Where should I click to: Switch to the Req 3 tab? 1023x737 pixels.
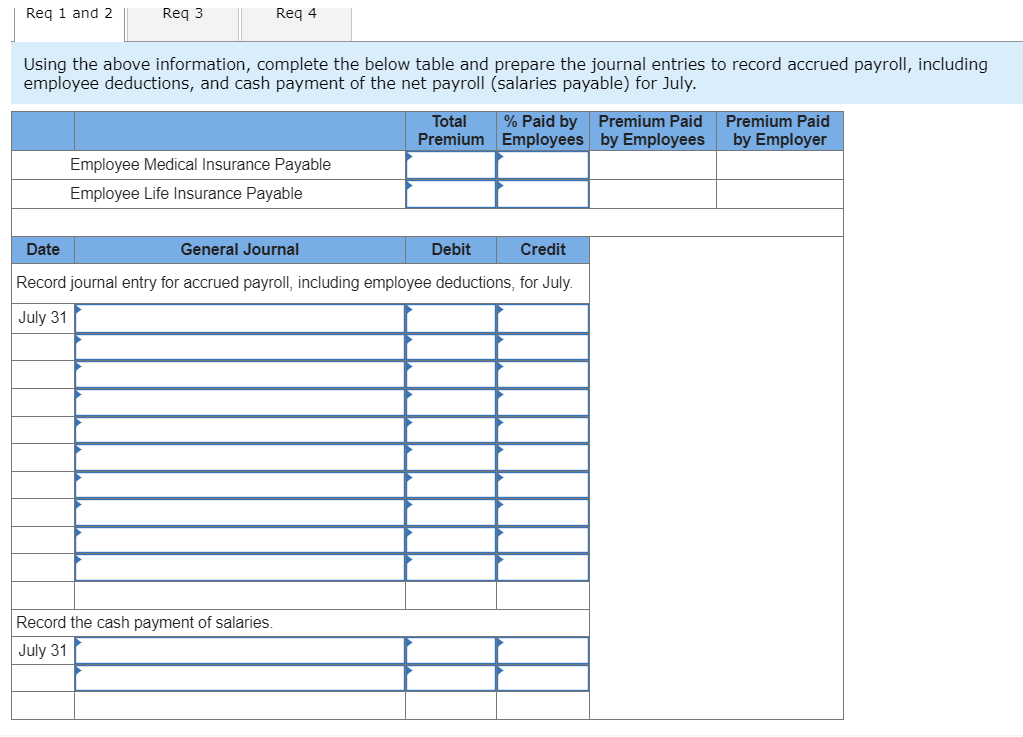tap(182, 22)
